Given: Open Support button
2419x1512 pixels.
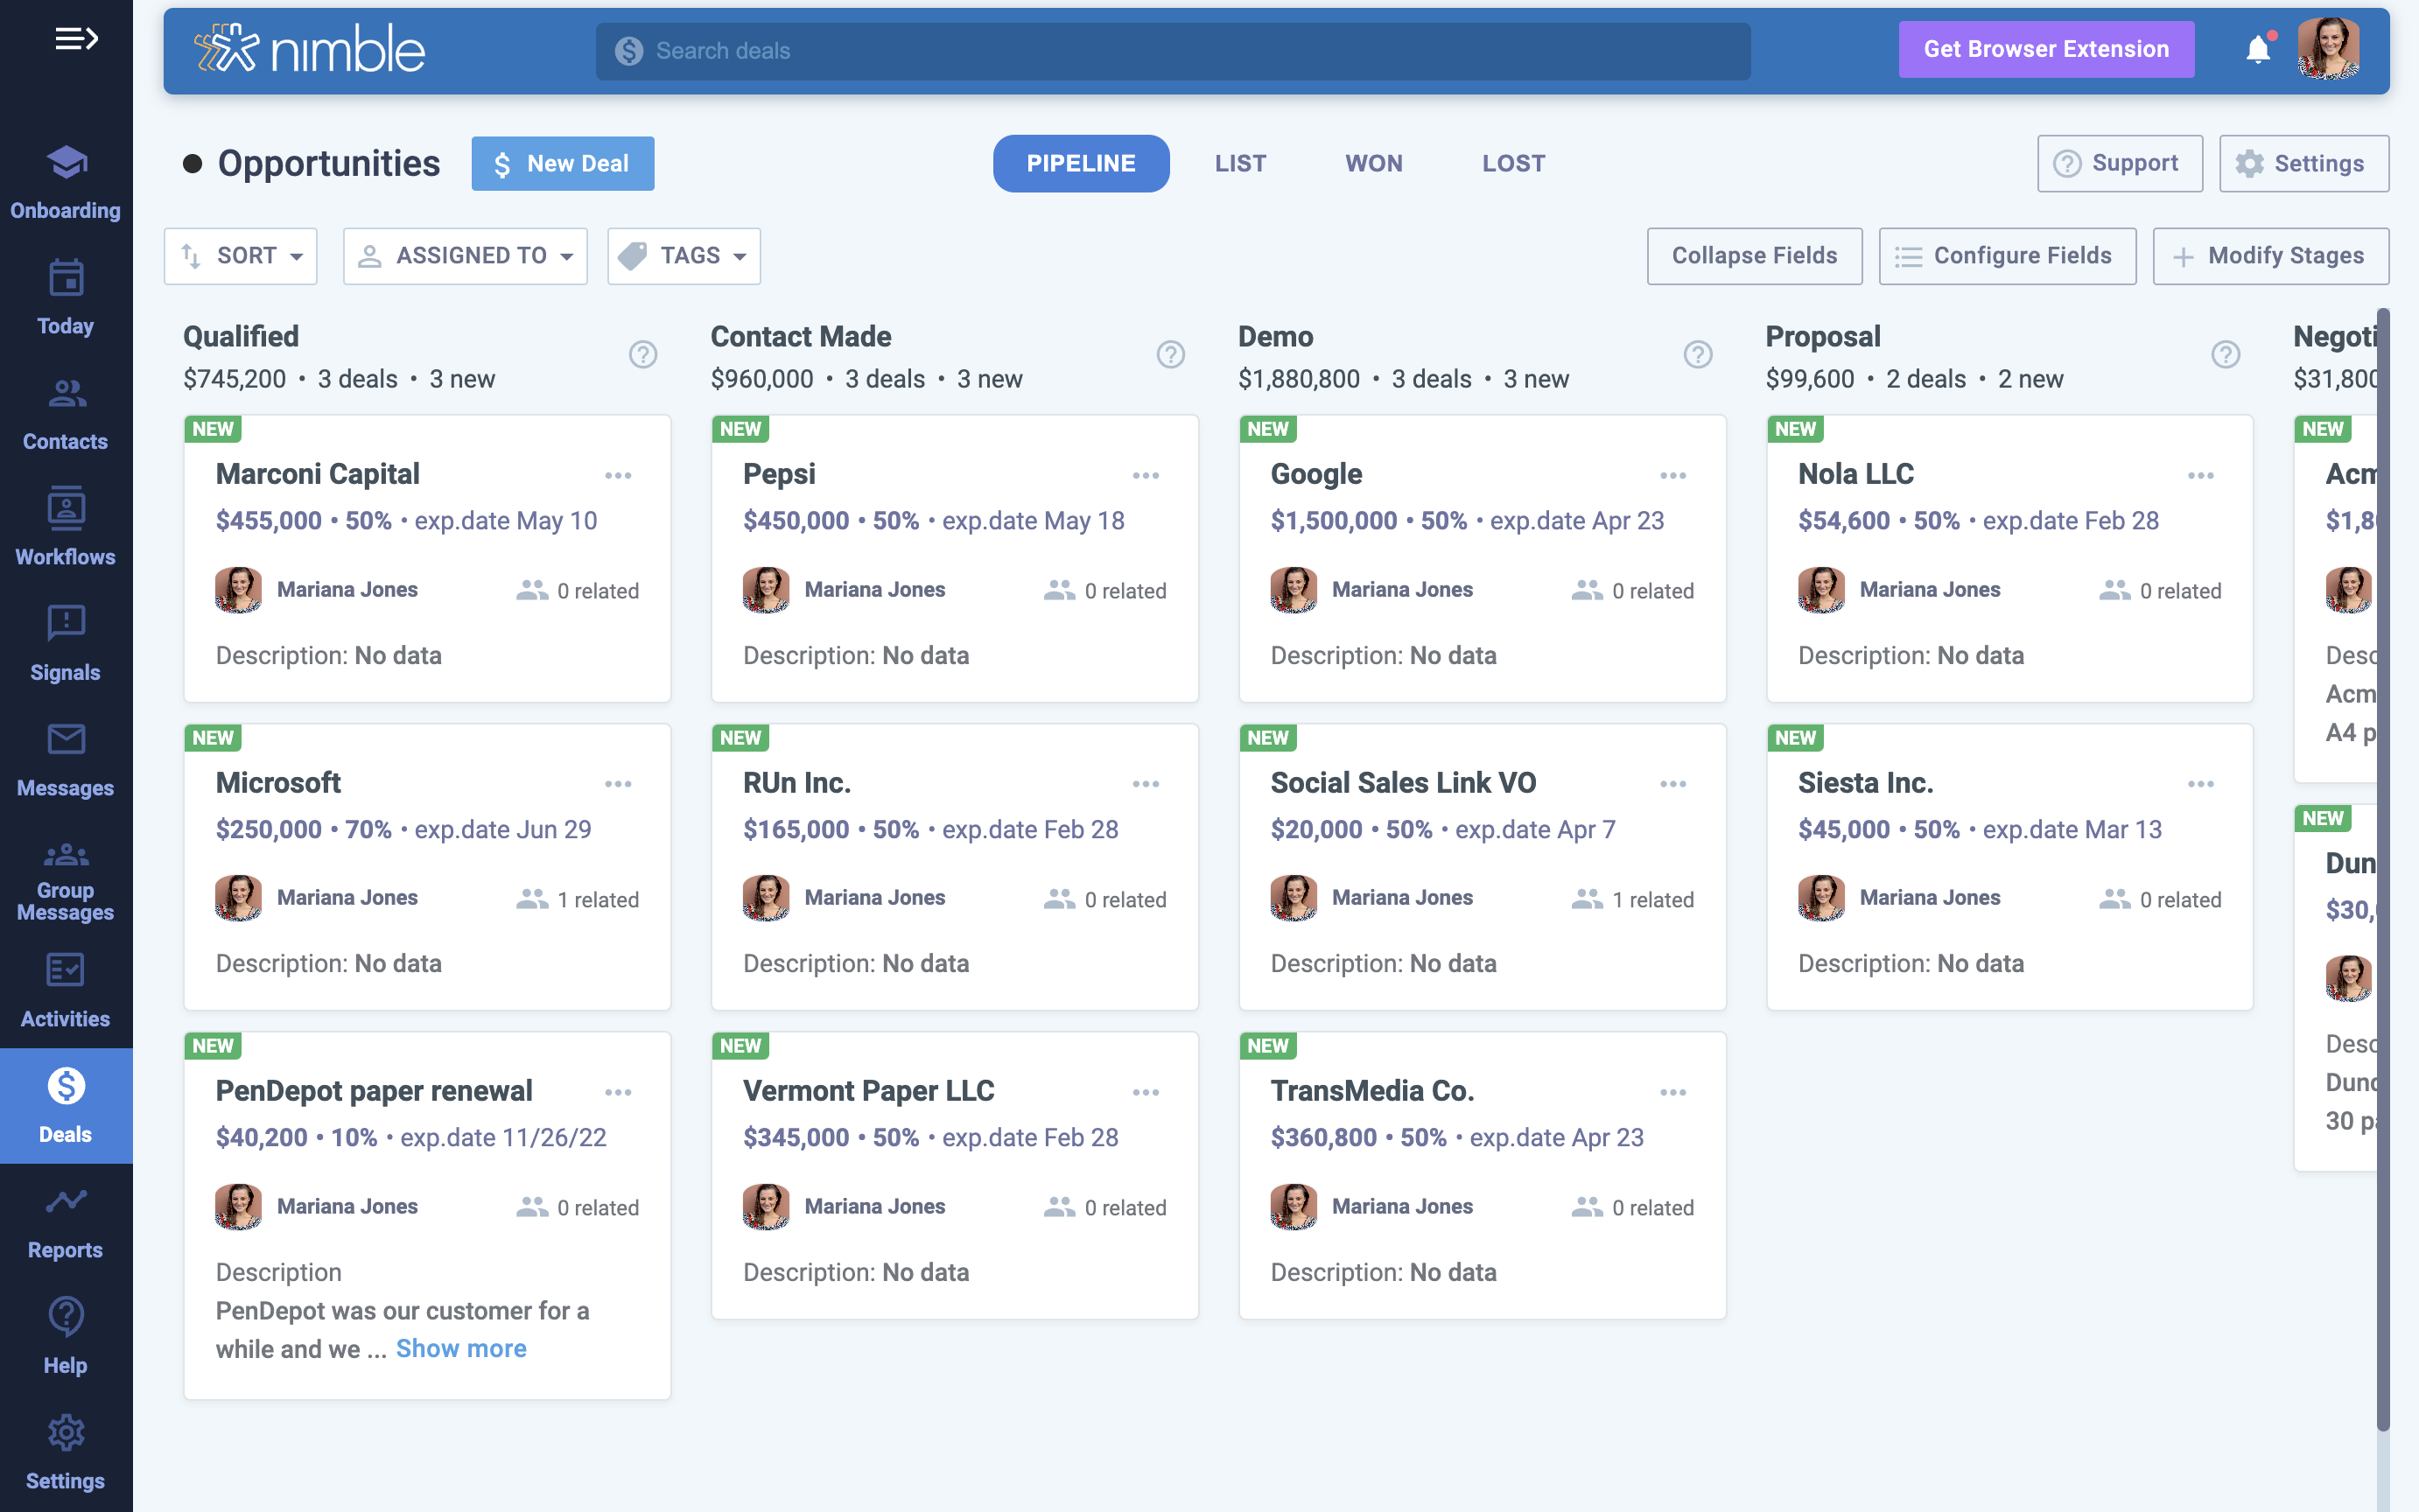Looking at the screenshot, I should (x=2120, y=163).
